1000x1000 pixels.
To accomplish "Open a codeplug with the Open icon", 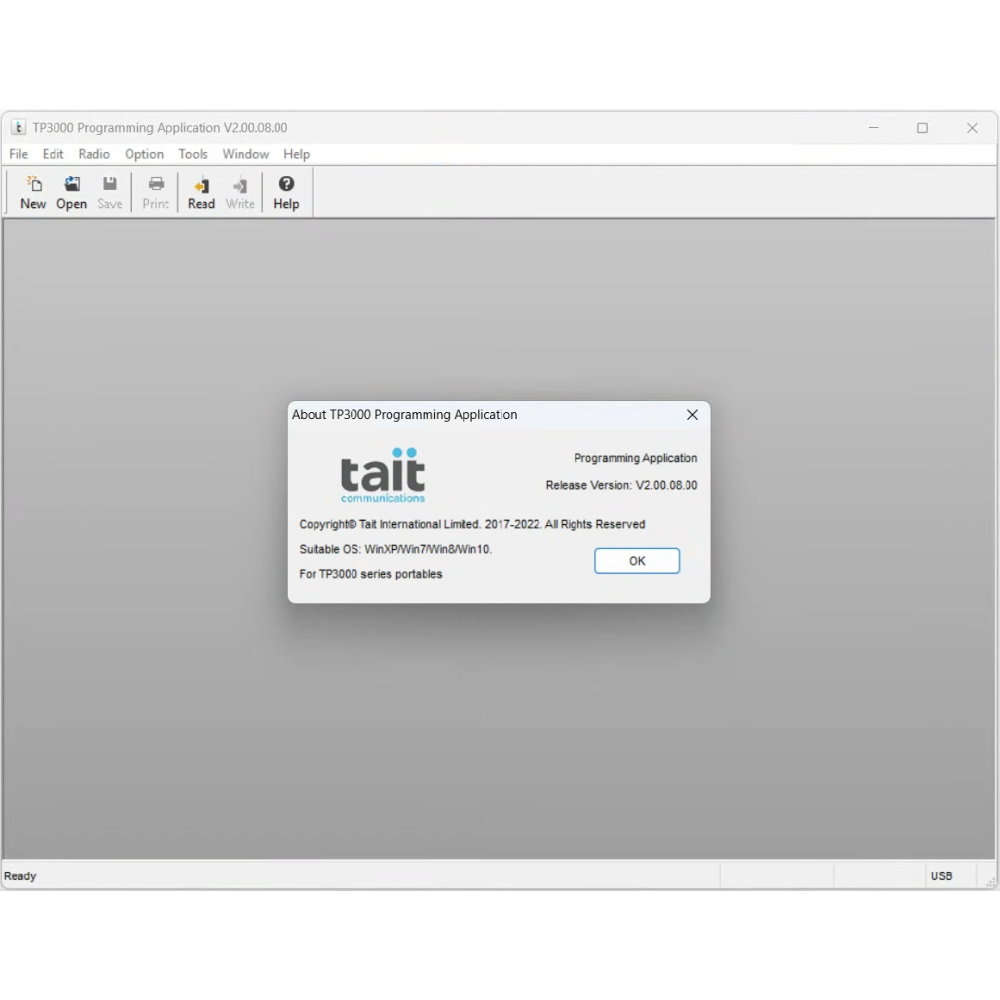I will tap(71, 191).
